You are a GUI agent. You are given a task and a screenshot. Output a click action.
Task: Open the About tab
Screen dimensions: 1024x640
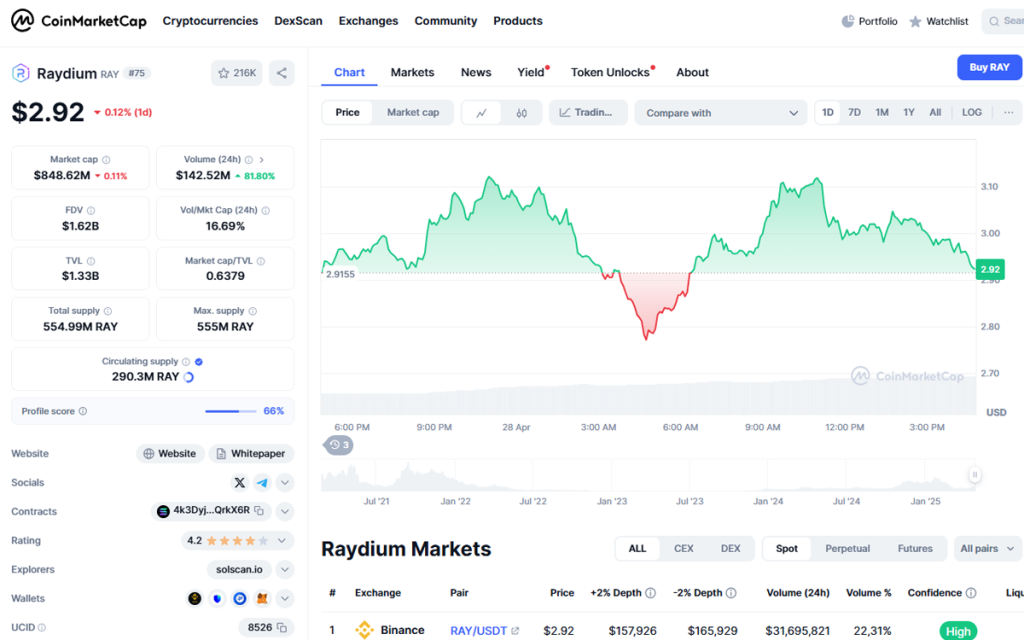coord(692,72)
